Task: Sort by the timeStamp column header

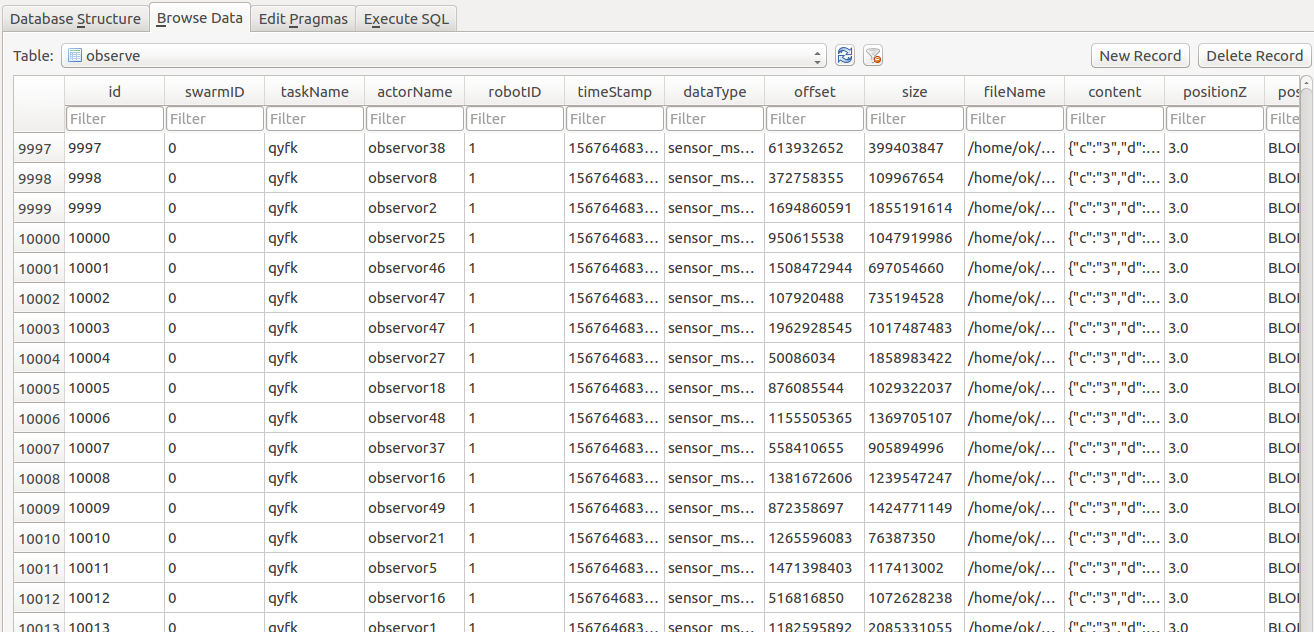Action: tap(614, 91)
